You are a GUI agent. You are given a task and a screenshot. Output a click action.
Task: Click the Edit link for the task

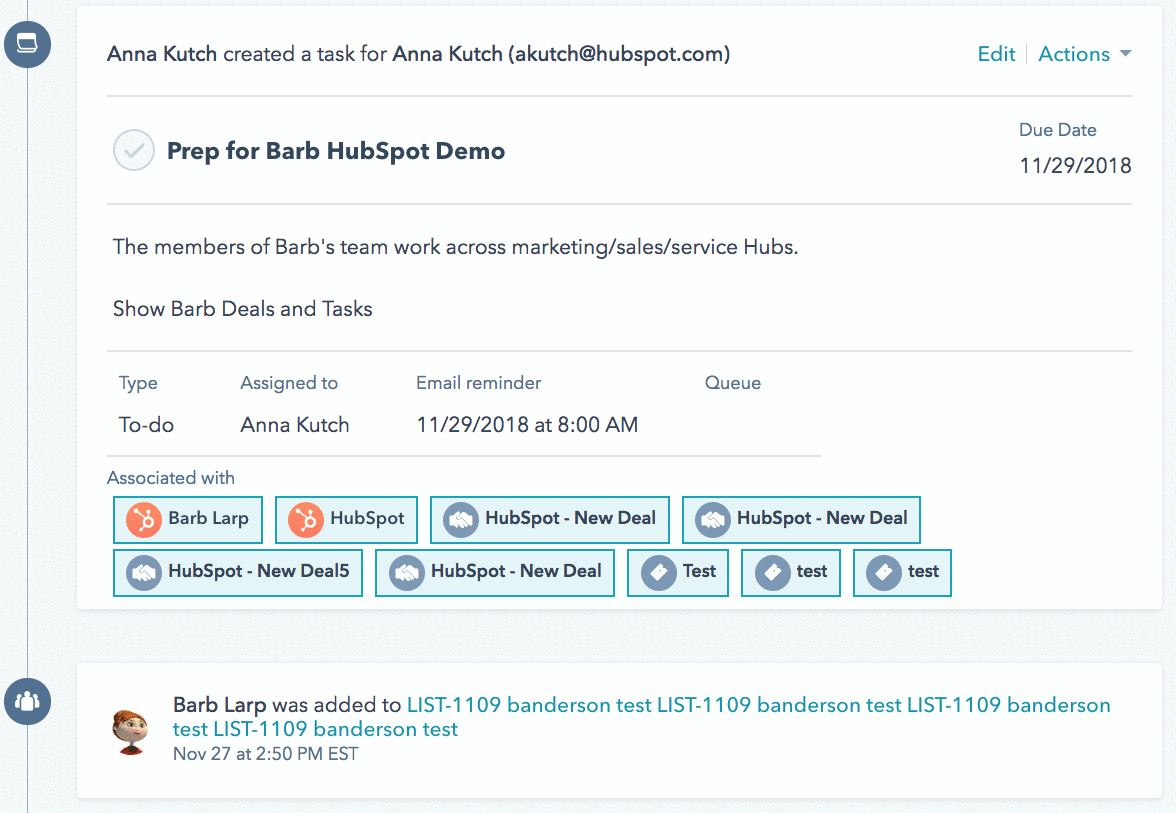click(996, 54)
